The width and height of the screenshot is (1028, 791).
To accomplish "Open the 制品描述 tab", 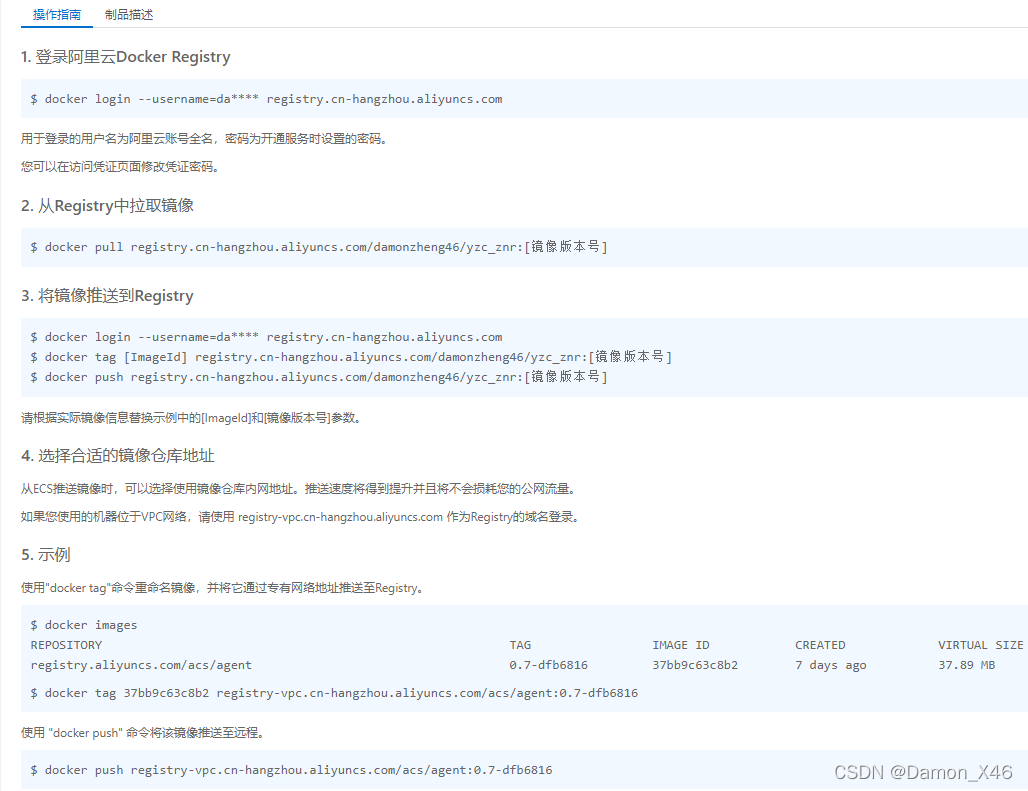I will click(129, 14).
